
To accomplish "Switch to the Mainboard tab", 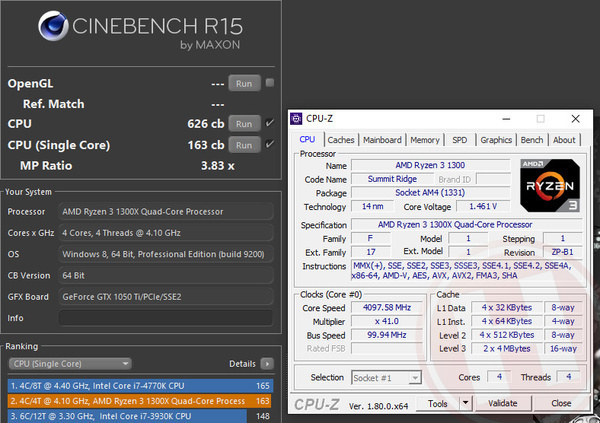I will coord(382,140).
